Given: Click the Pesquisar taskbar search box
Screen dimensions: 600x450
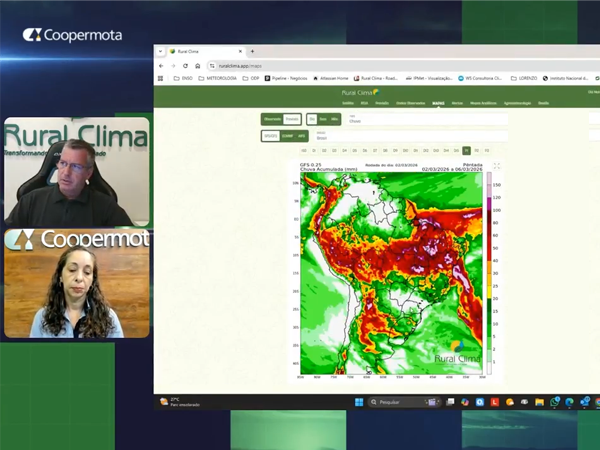Looking at the screenshot, I should coord(403,402).
